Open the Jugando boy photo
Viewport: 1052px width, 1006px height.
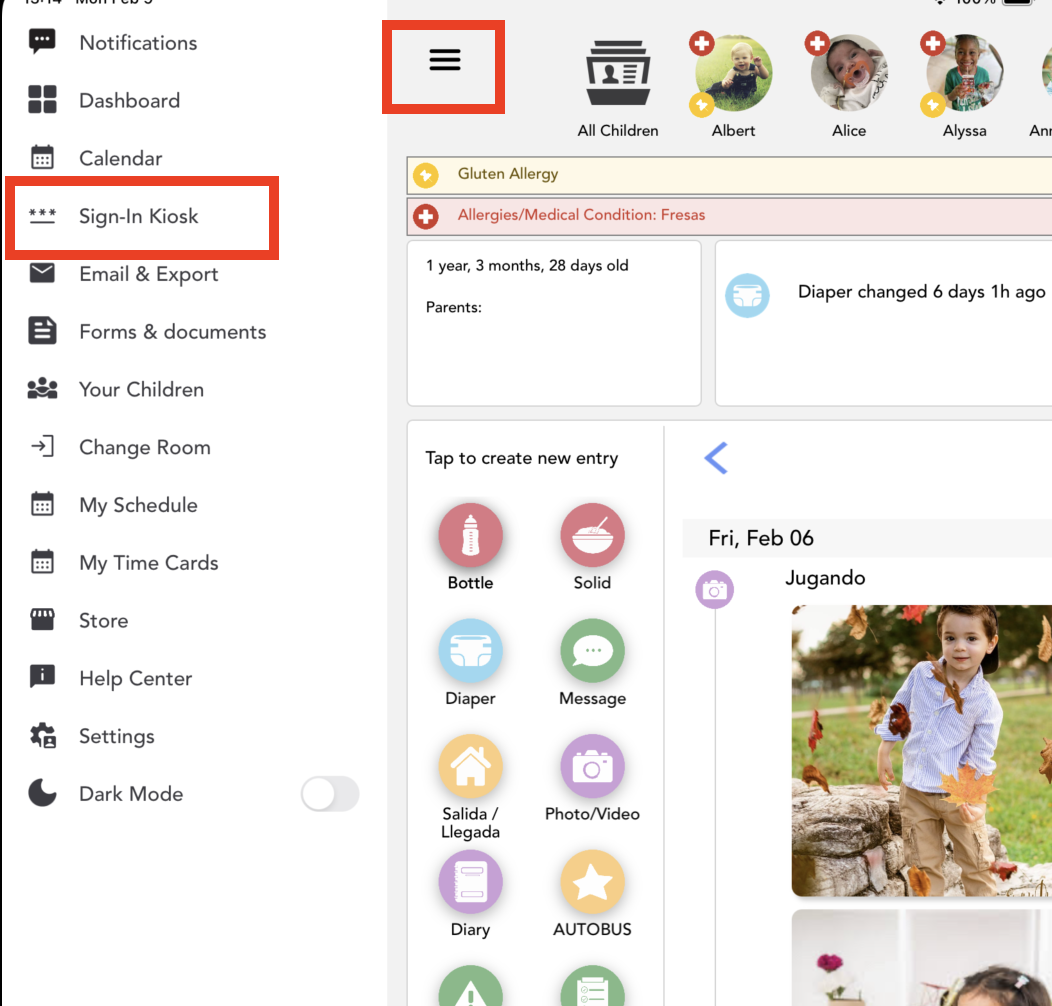[922, 750]
